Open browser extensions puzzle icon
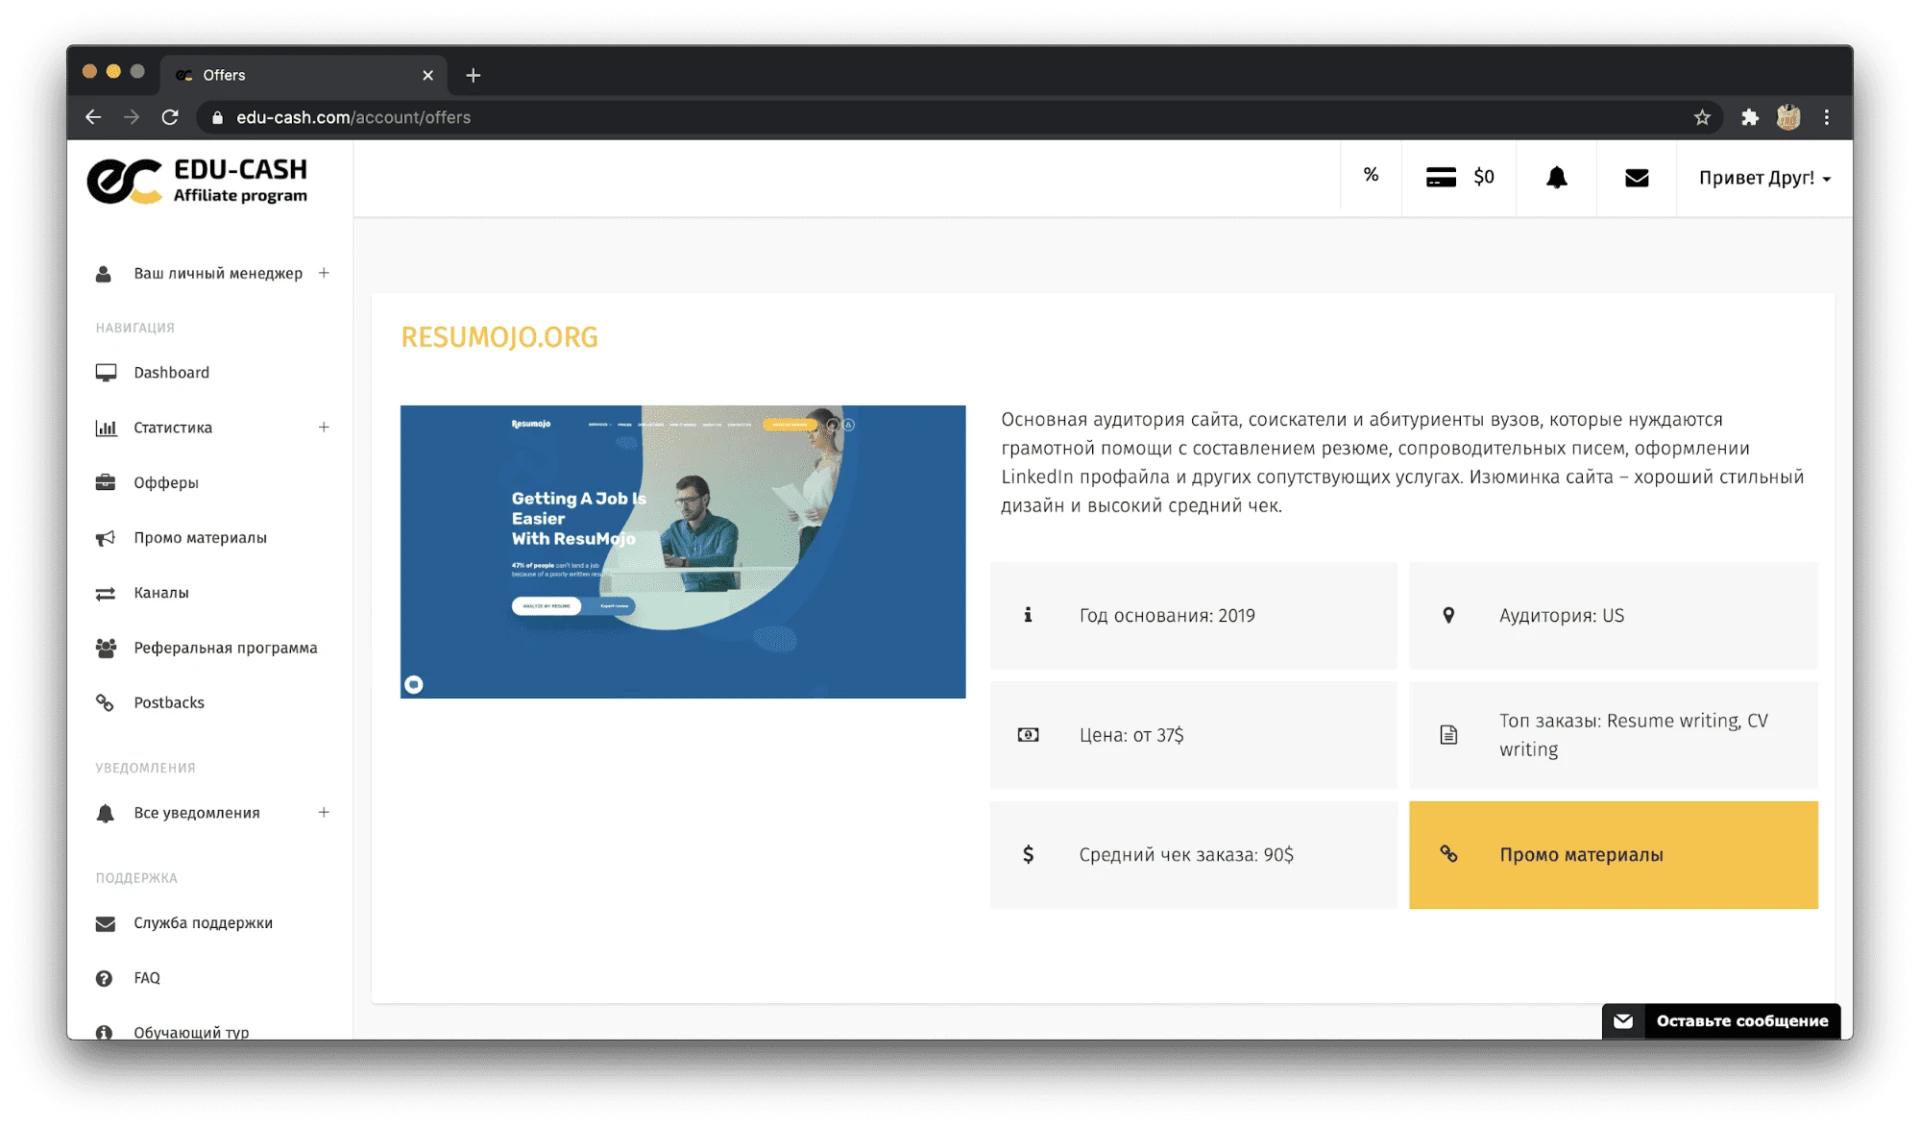 coord(1749,117)
